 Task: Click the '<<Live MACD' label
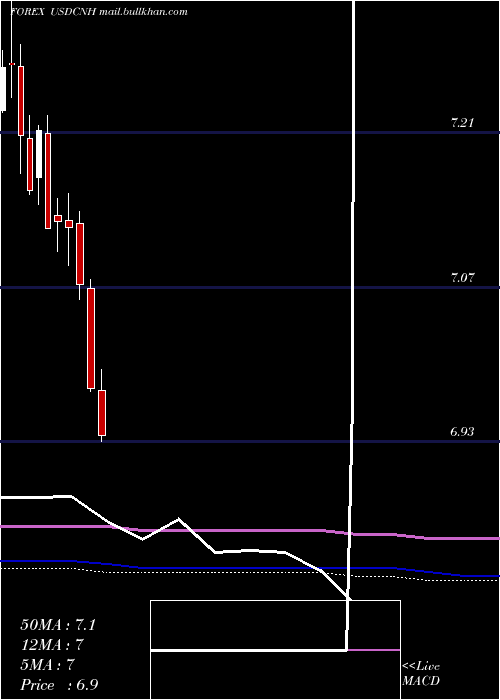pyautogui.click(x=421, y=673)
